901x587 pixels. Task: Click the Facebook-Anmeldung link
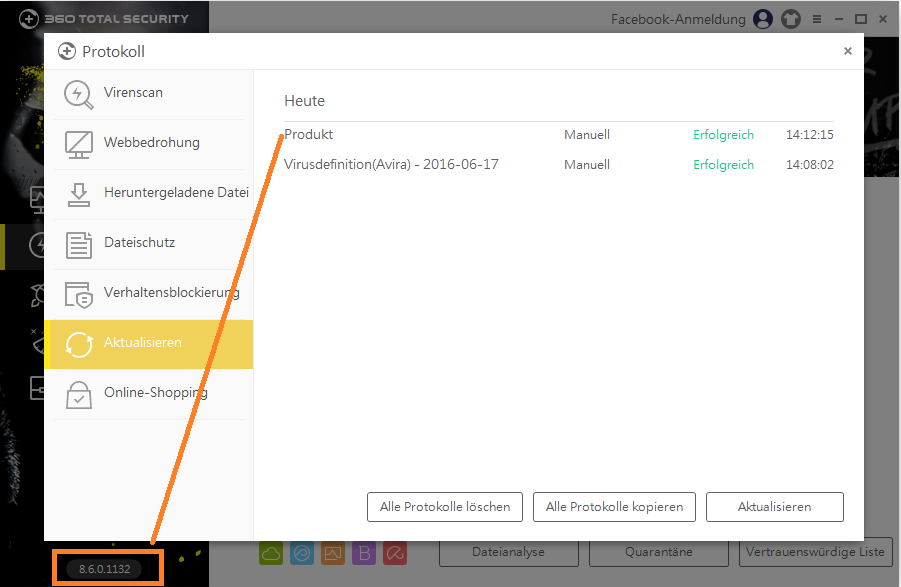678,20
